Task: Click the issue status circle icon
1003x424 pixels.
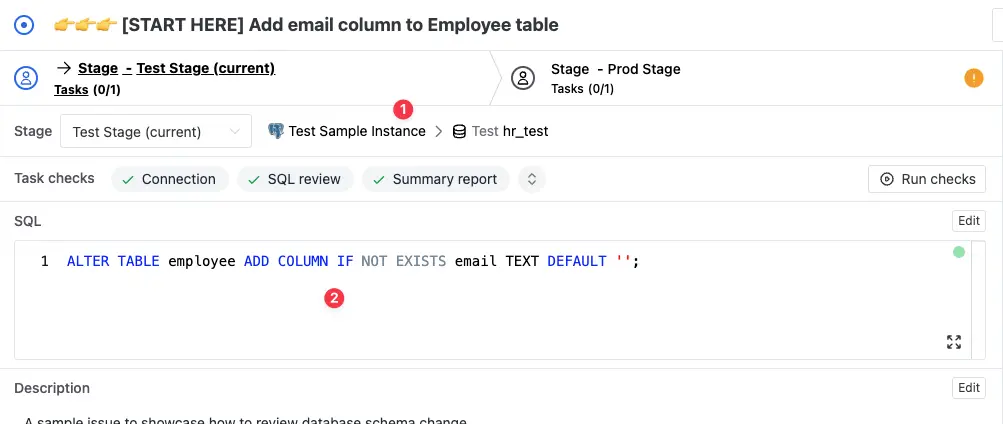Action: click(x=25, y=24)
